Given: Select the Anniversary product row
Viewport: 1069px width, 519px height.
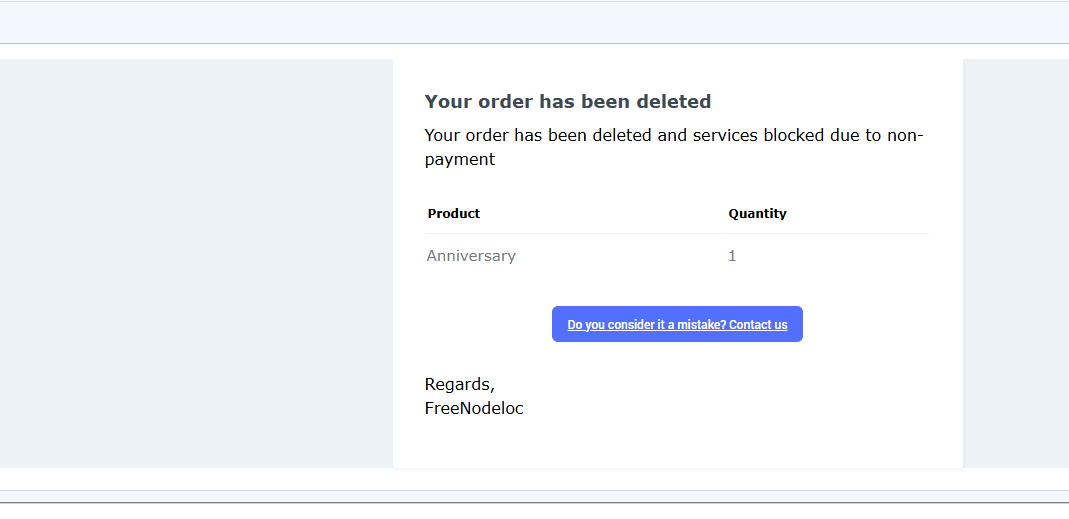Looking at the screenshot, I should click(678, 256).
